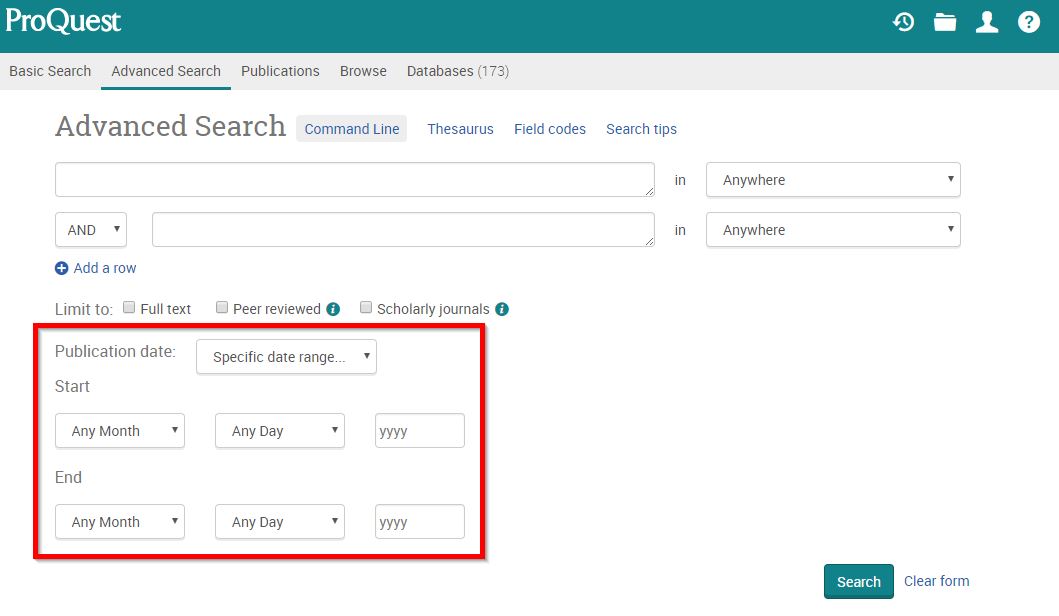View the Field codes link
Image resolution: width=1059 pixels, height=616 pixels.
tap(550, 129)
